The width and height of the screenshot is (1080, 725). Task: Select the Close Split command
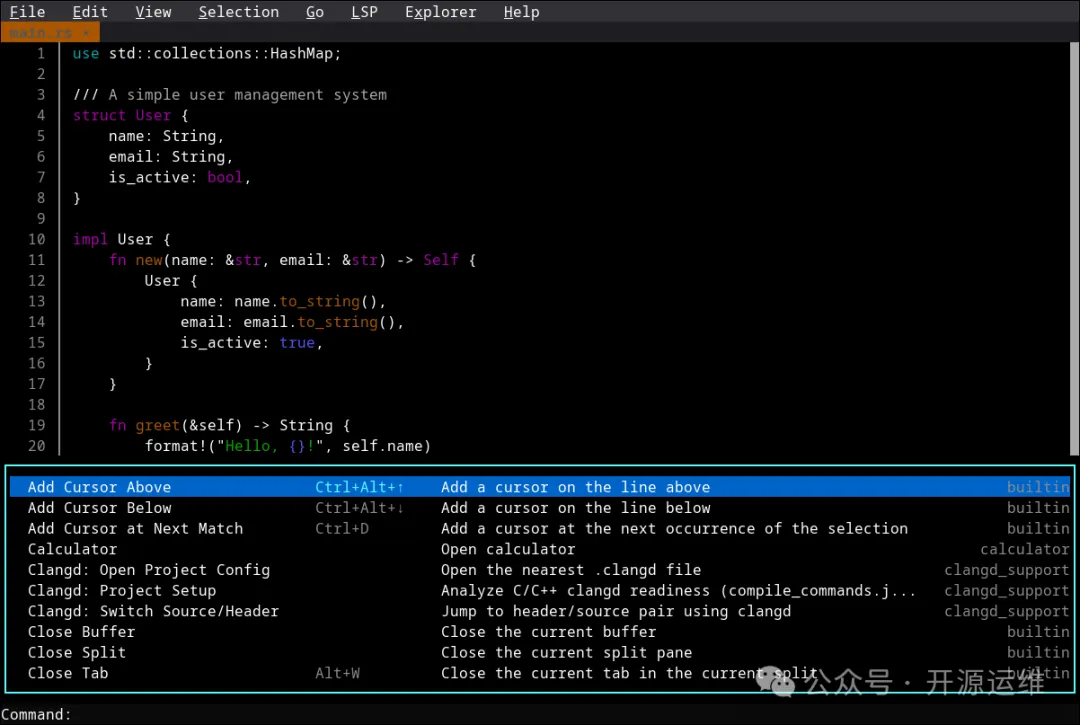click(x=77, y=652)
